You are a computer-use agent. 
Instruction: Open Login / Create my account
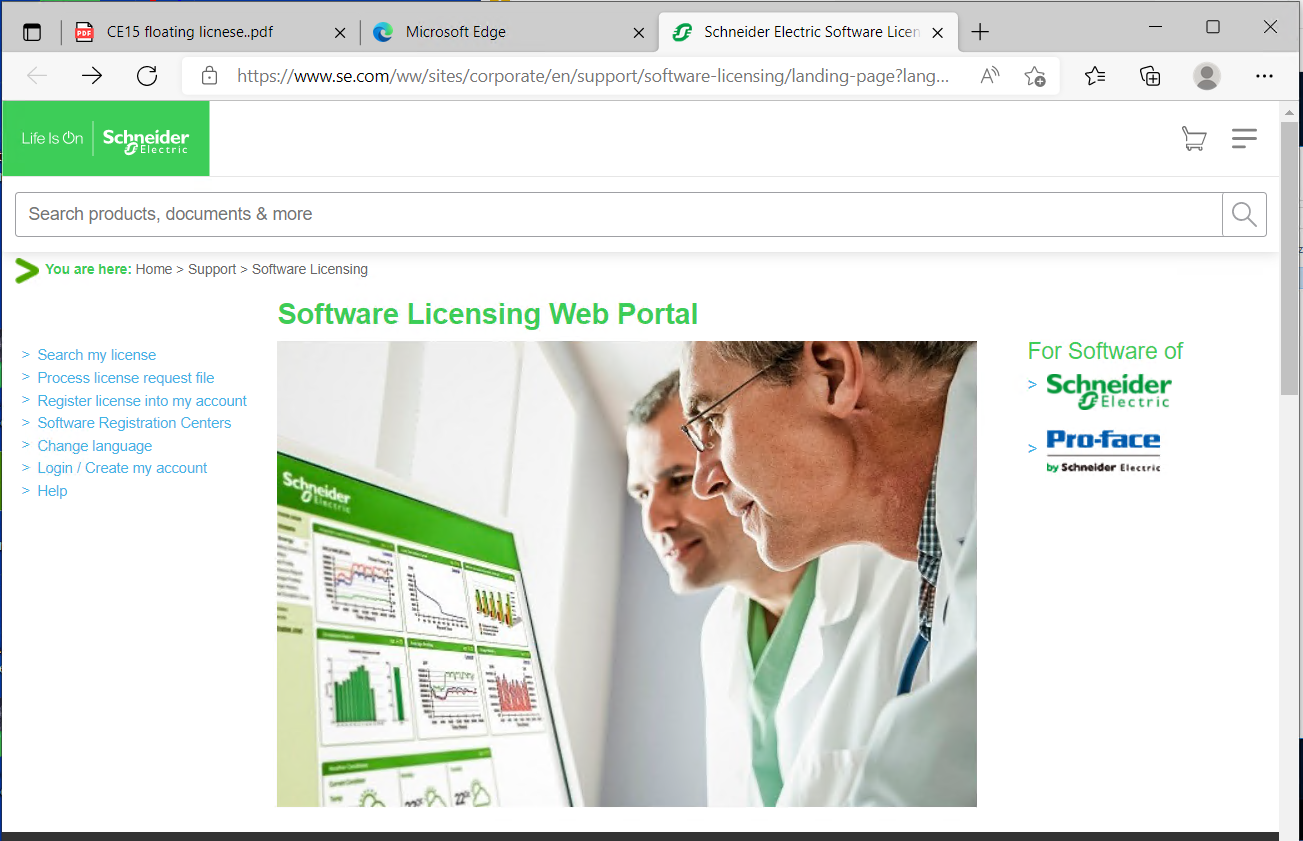coord(122,468)
